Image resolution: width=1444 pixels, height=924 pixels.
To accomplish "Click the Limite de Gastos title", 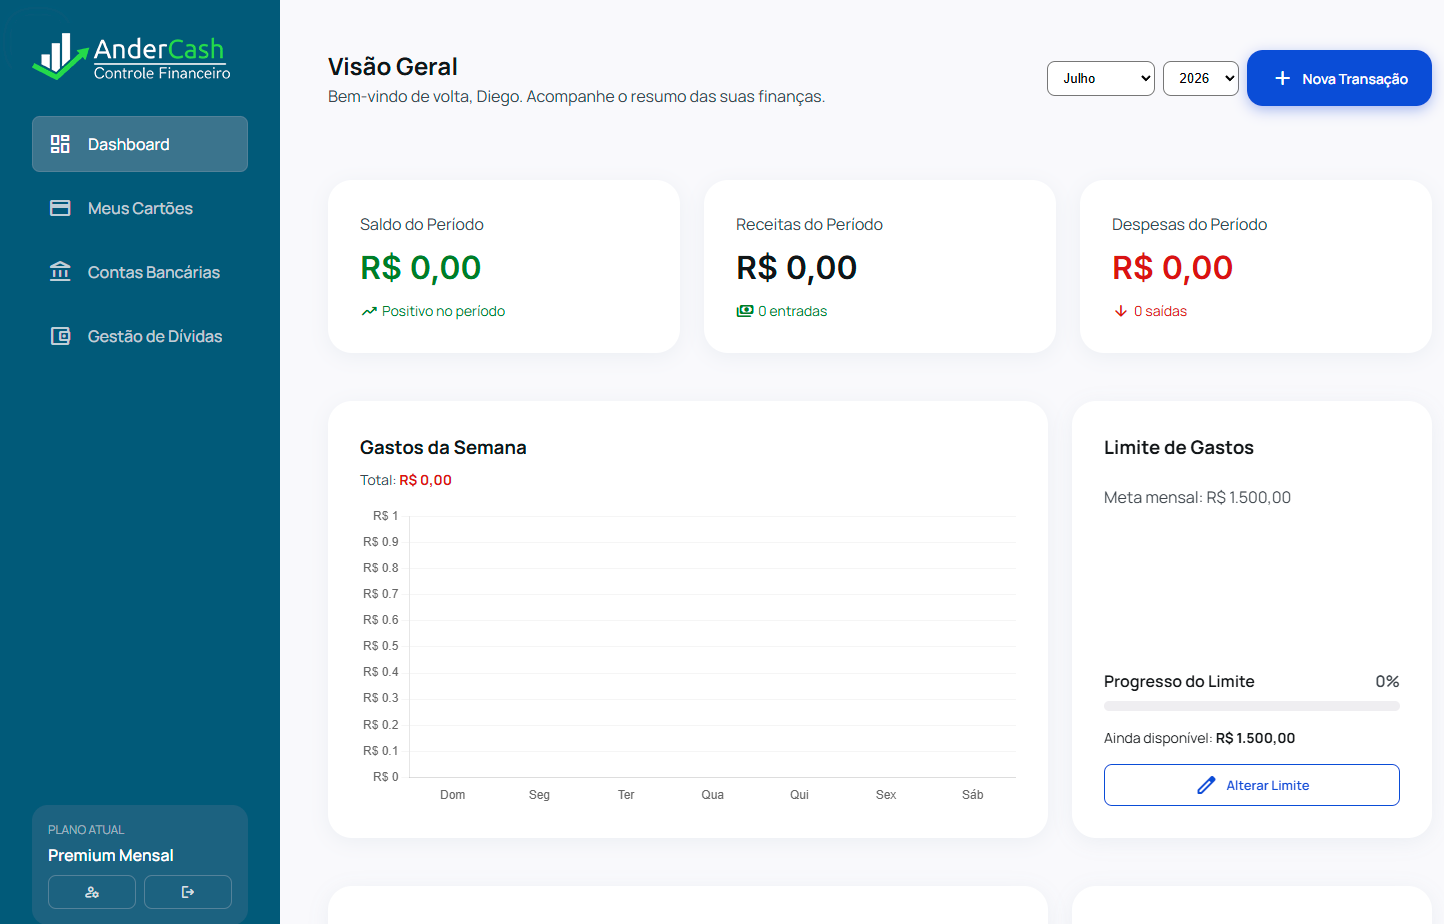I will pyautogui.click(x=1179, y=448).
